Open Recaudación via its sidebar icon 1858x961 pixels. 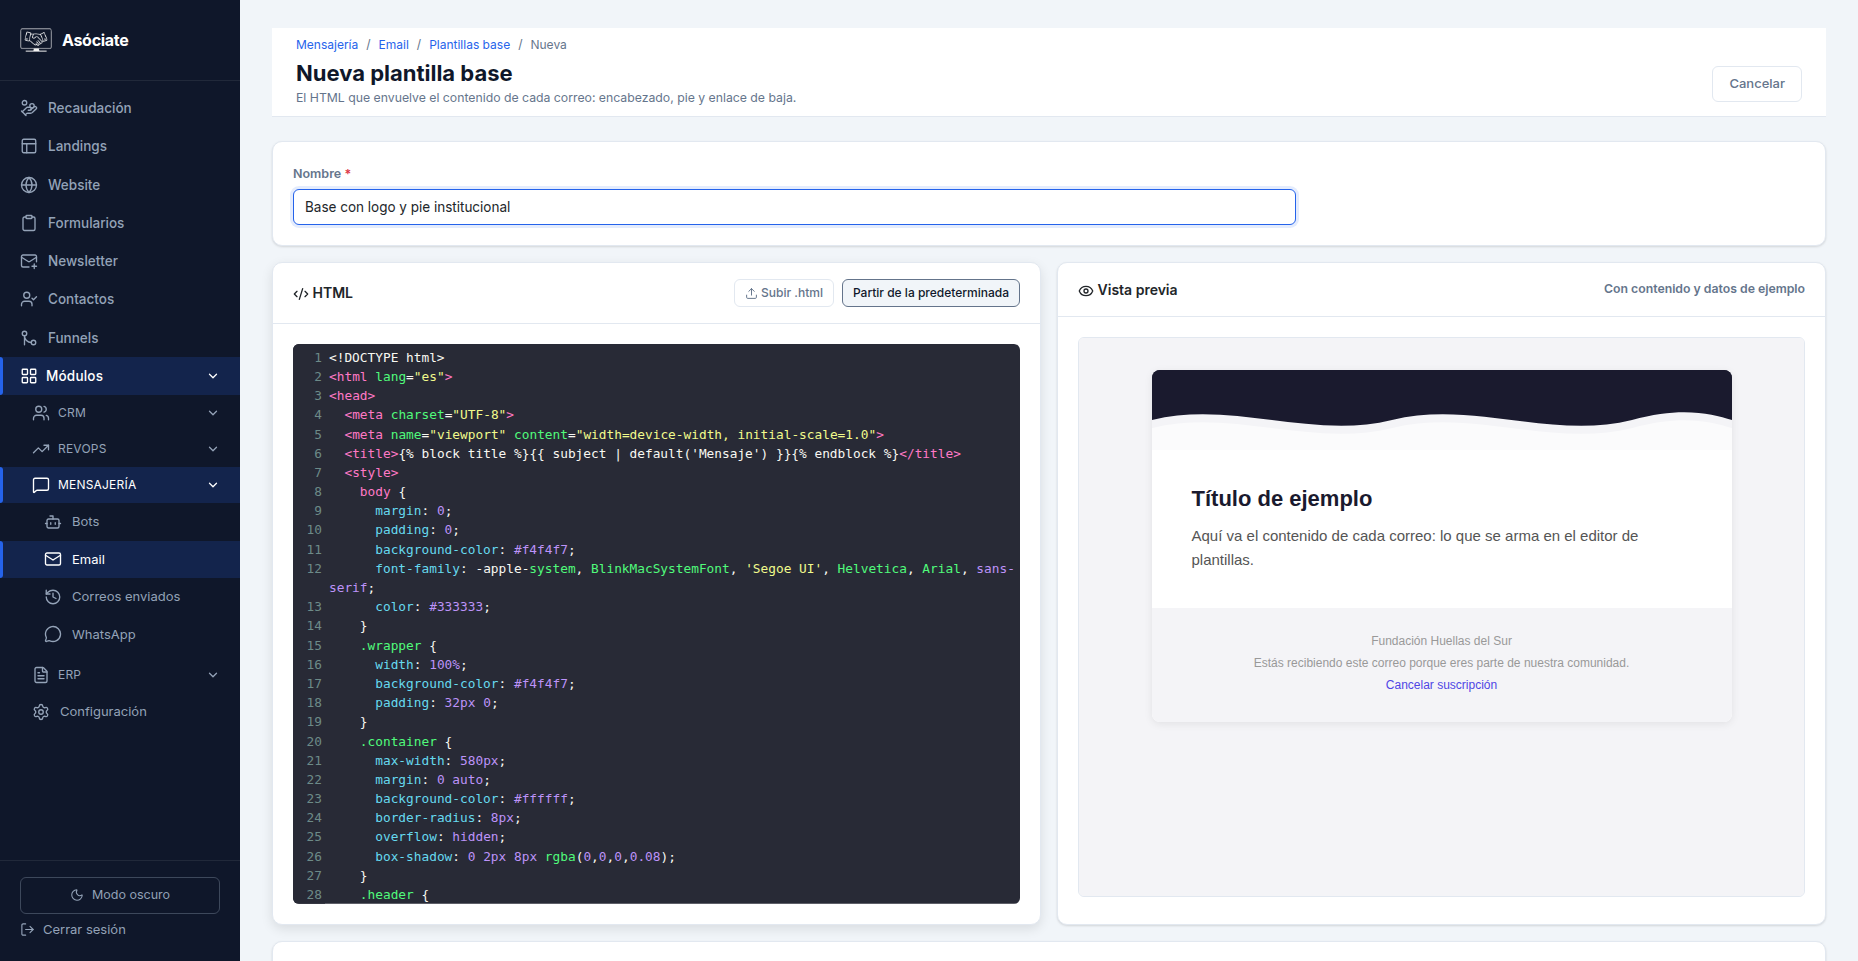coord(29,108)
